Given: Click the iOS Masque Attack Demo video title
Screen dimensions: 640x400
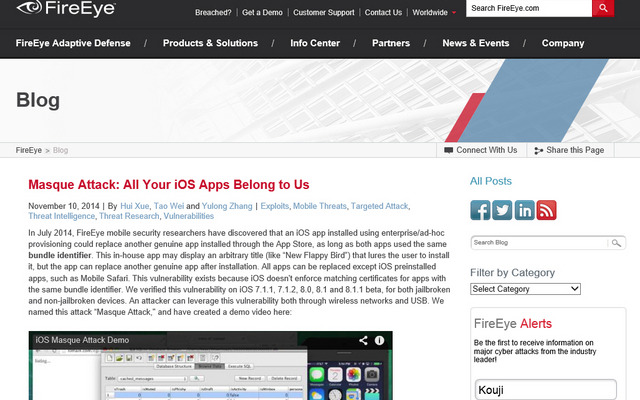Looking at the screenshot, I should coord(82,340).
